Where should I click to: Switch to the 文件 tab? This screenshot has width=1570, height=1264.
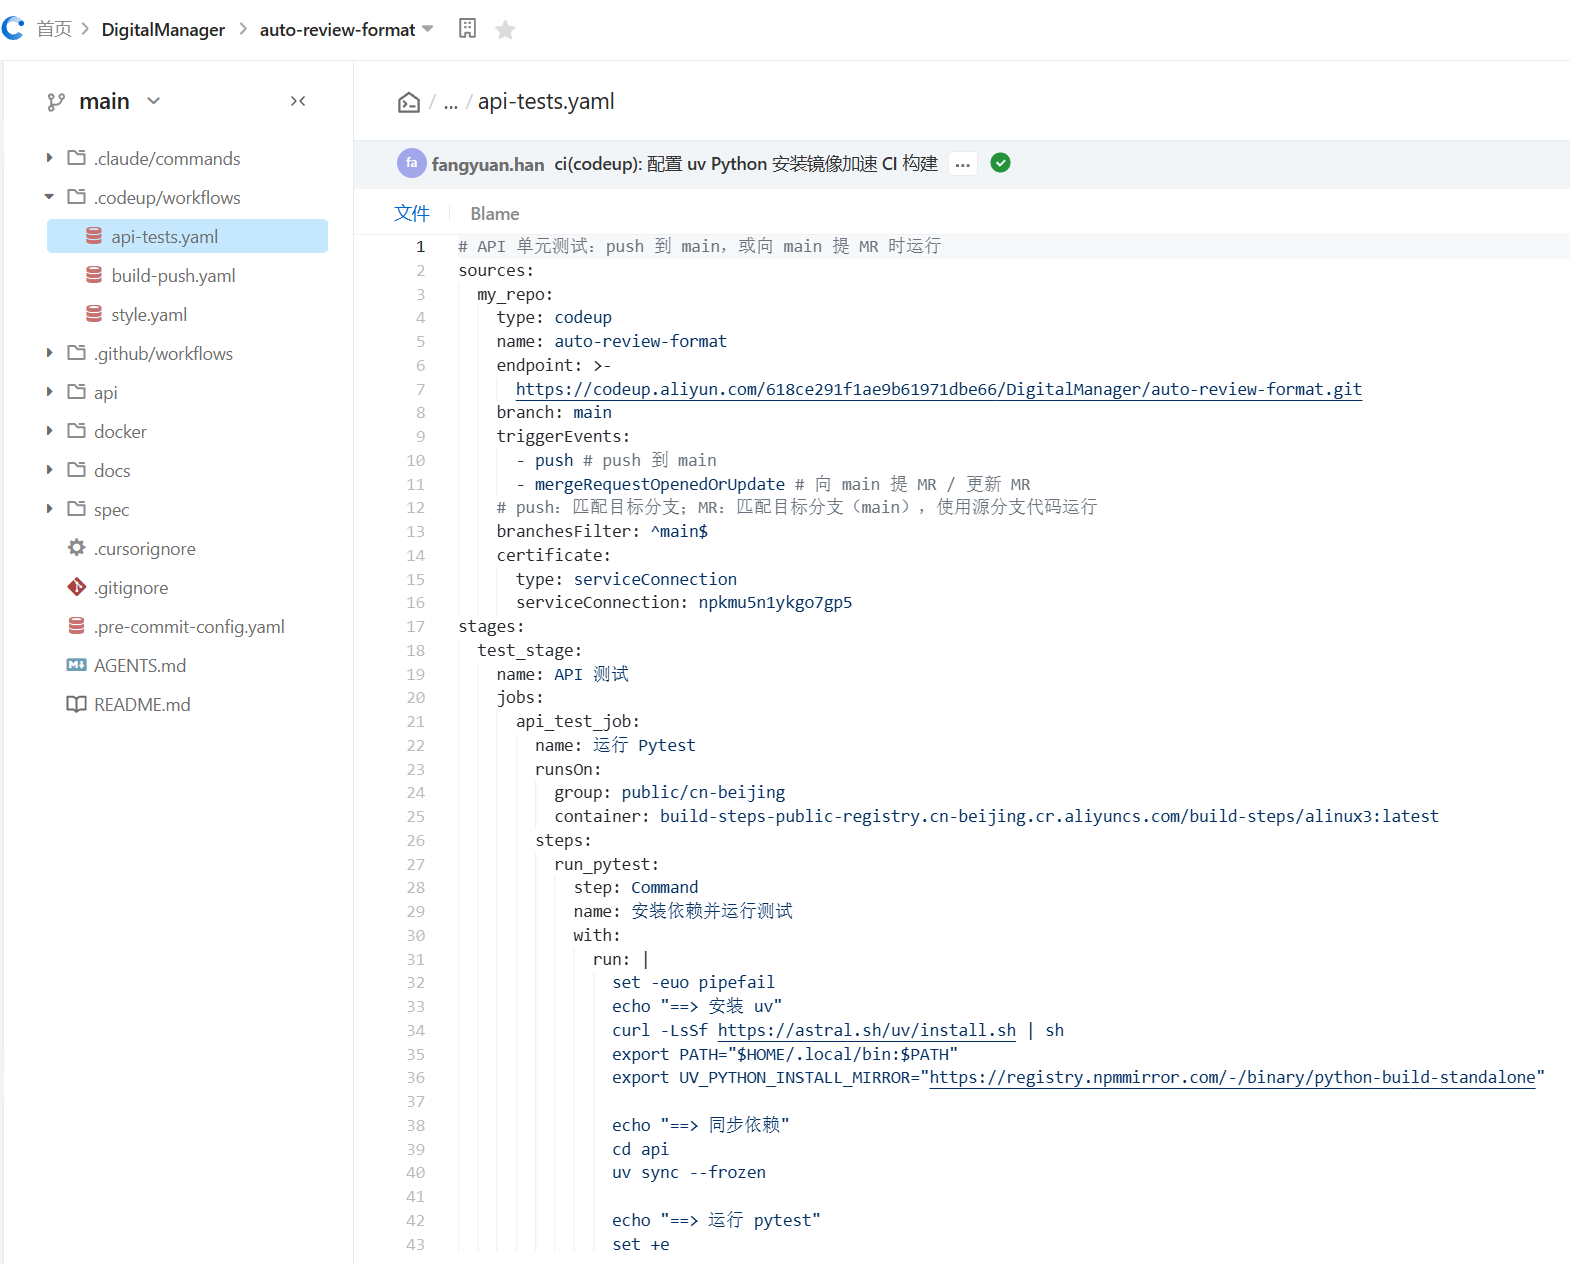(412, 213)
